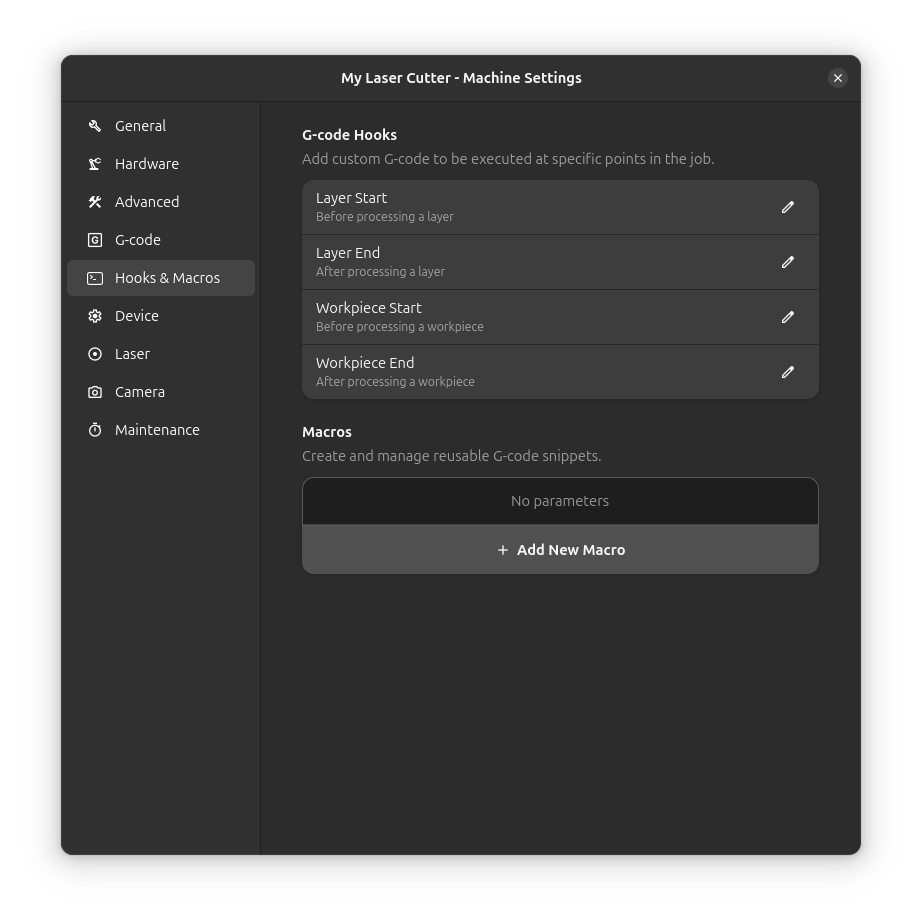The image size is (922, 922).
Task: Click the pencil icon for Layer End
Action: 788,262
